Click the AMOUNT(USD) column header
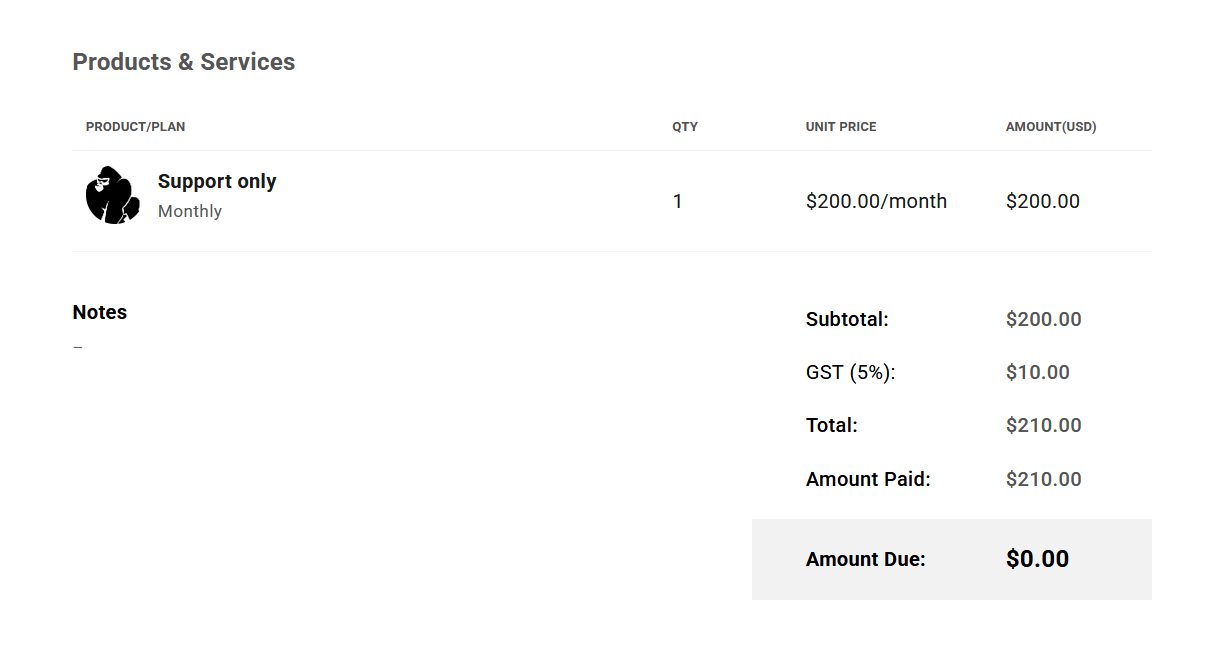Image resolution: width=1220 pixels, height=654 pixels. coord(1051,127)
